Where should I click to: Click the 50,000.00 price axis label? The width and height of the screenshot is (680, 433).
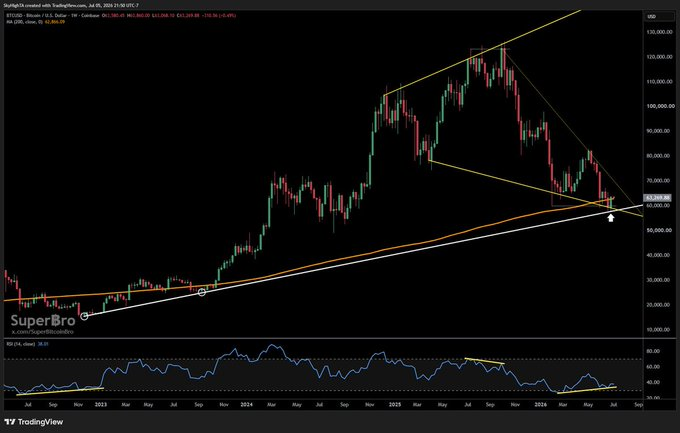coord(661,230)
